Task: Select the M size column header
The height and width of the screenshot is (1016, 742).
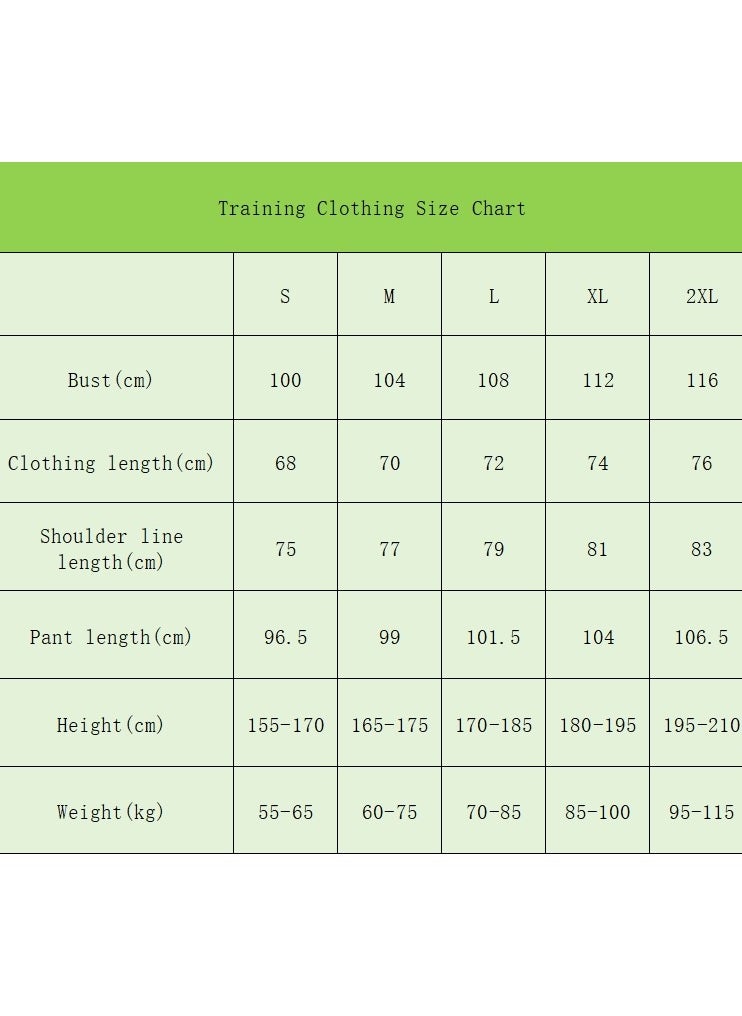Action: [389, 294]
